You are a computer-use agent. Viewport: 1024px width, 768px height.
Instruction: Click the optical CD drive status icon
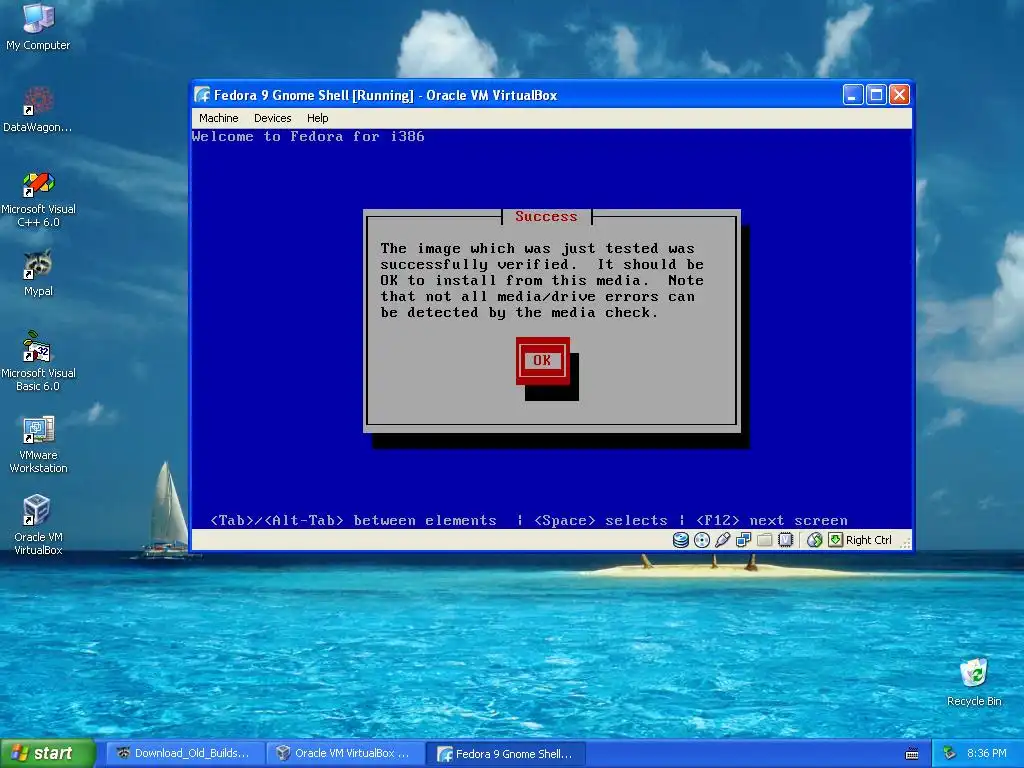click(701, 540)
